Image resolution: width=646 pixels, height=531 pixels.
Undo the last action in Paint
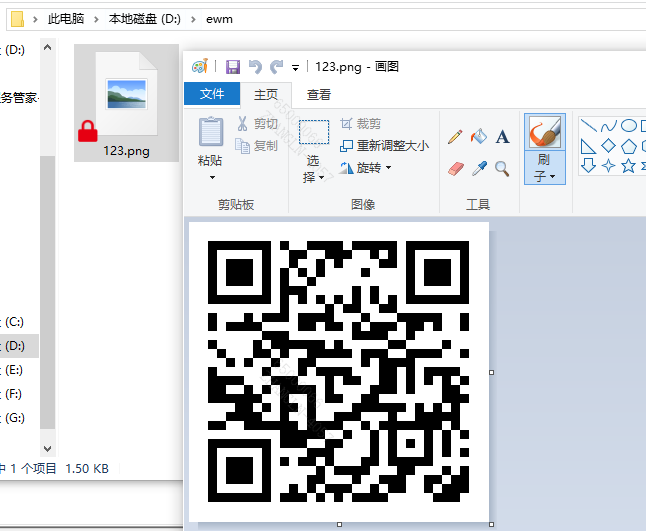click(255, 67)
